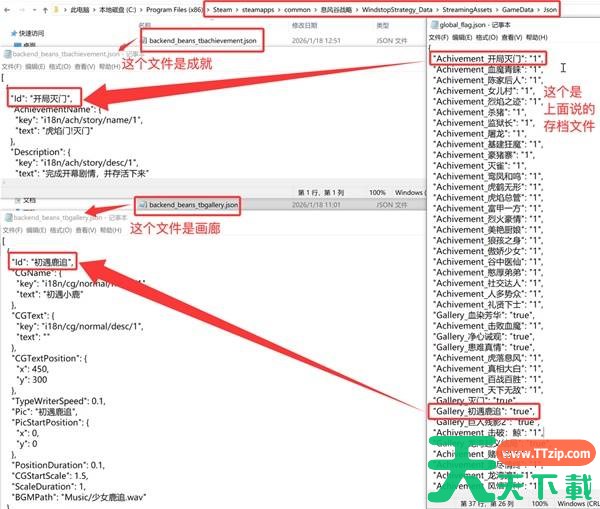This screenshot has height=509, width=600.
Task: Click 2026/1/18 11:01 date cell
Action: point(316,205)
